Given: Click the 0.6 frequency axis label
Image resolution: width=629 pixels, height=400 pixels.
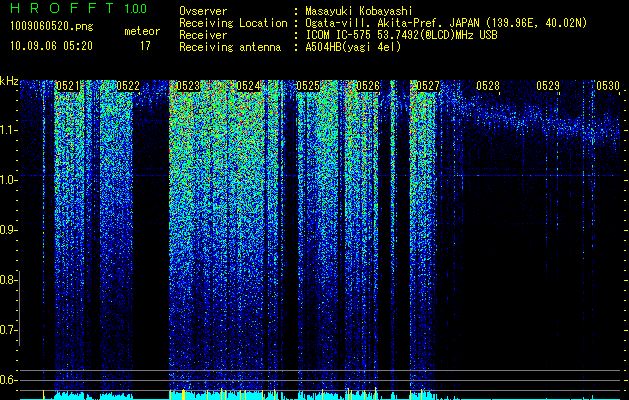Looking at the screenshot, I should 8,380.
